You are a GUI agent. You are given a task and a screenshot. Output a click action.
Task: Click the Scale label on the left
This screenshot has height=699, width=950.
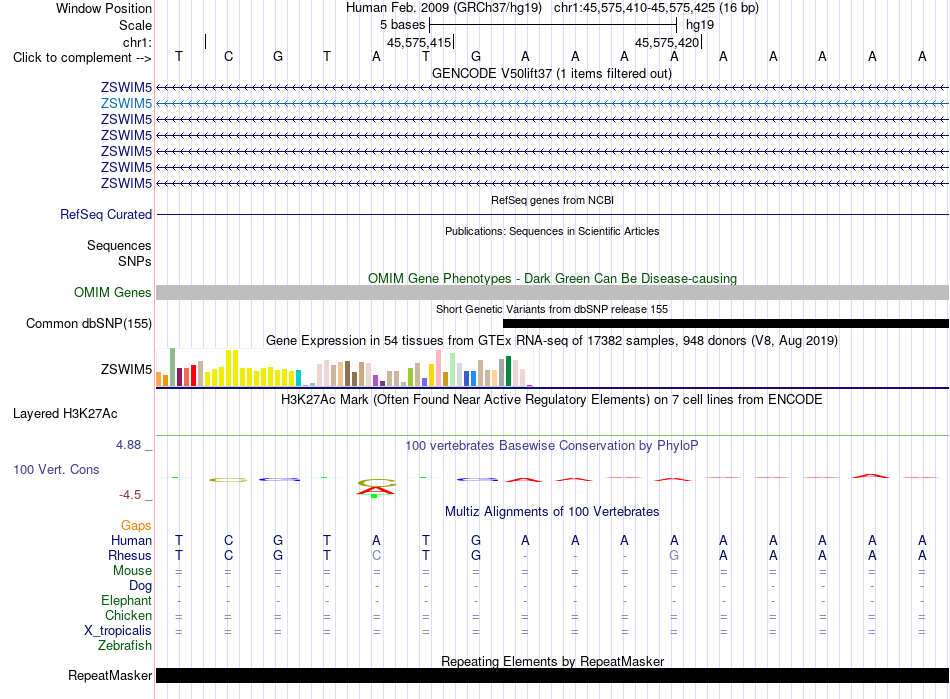[135, 25]
